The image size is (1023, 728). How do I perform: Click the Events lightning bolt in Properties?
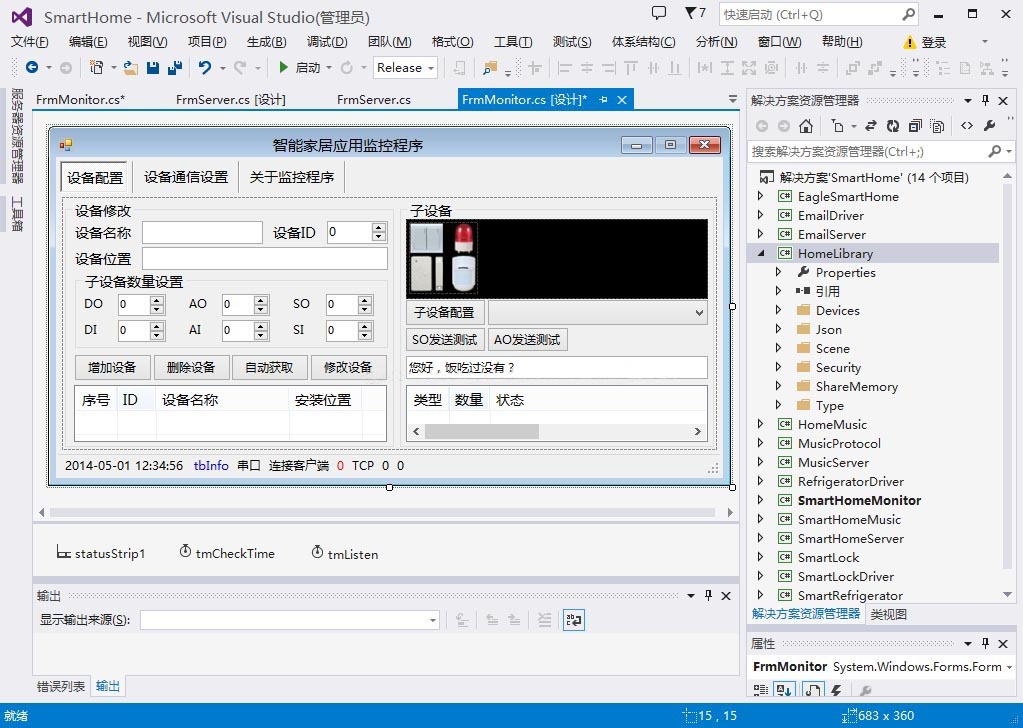coord(836,690)
